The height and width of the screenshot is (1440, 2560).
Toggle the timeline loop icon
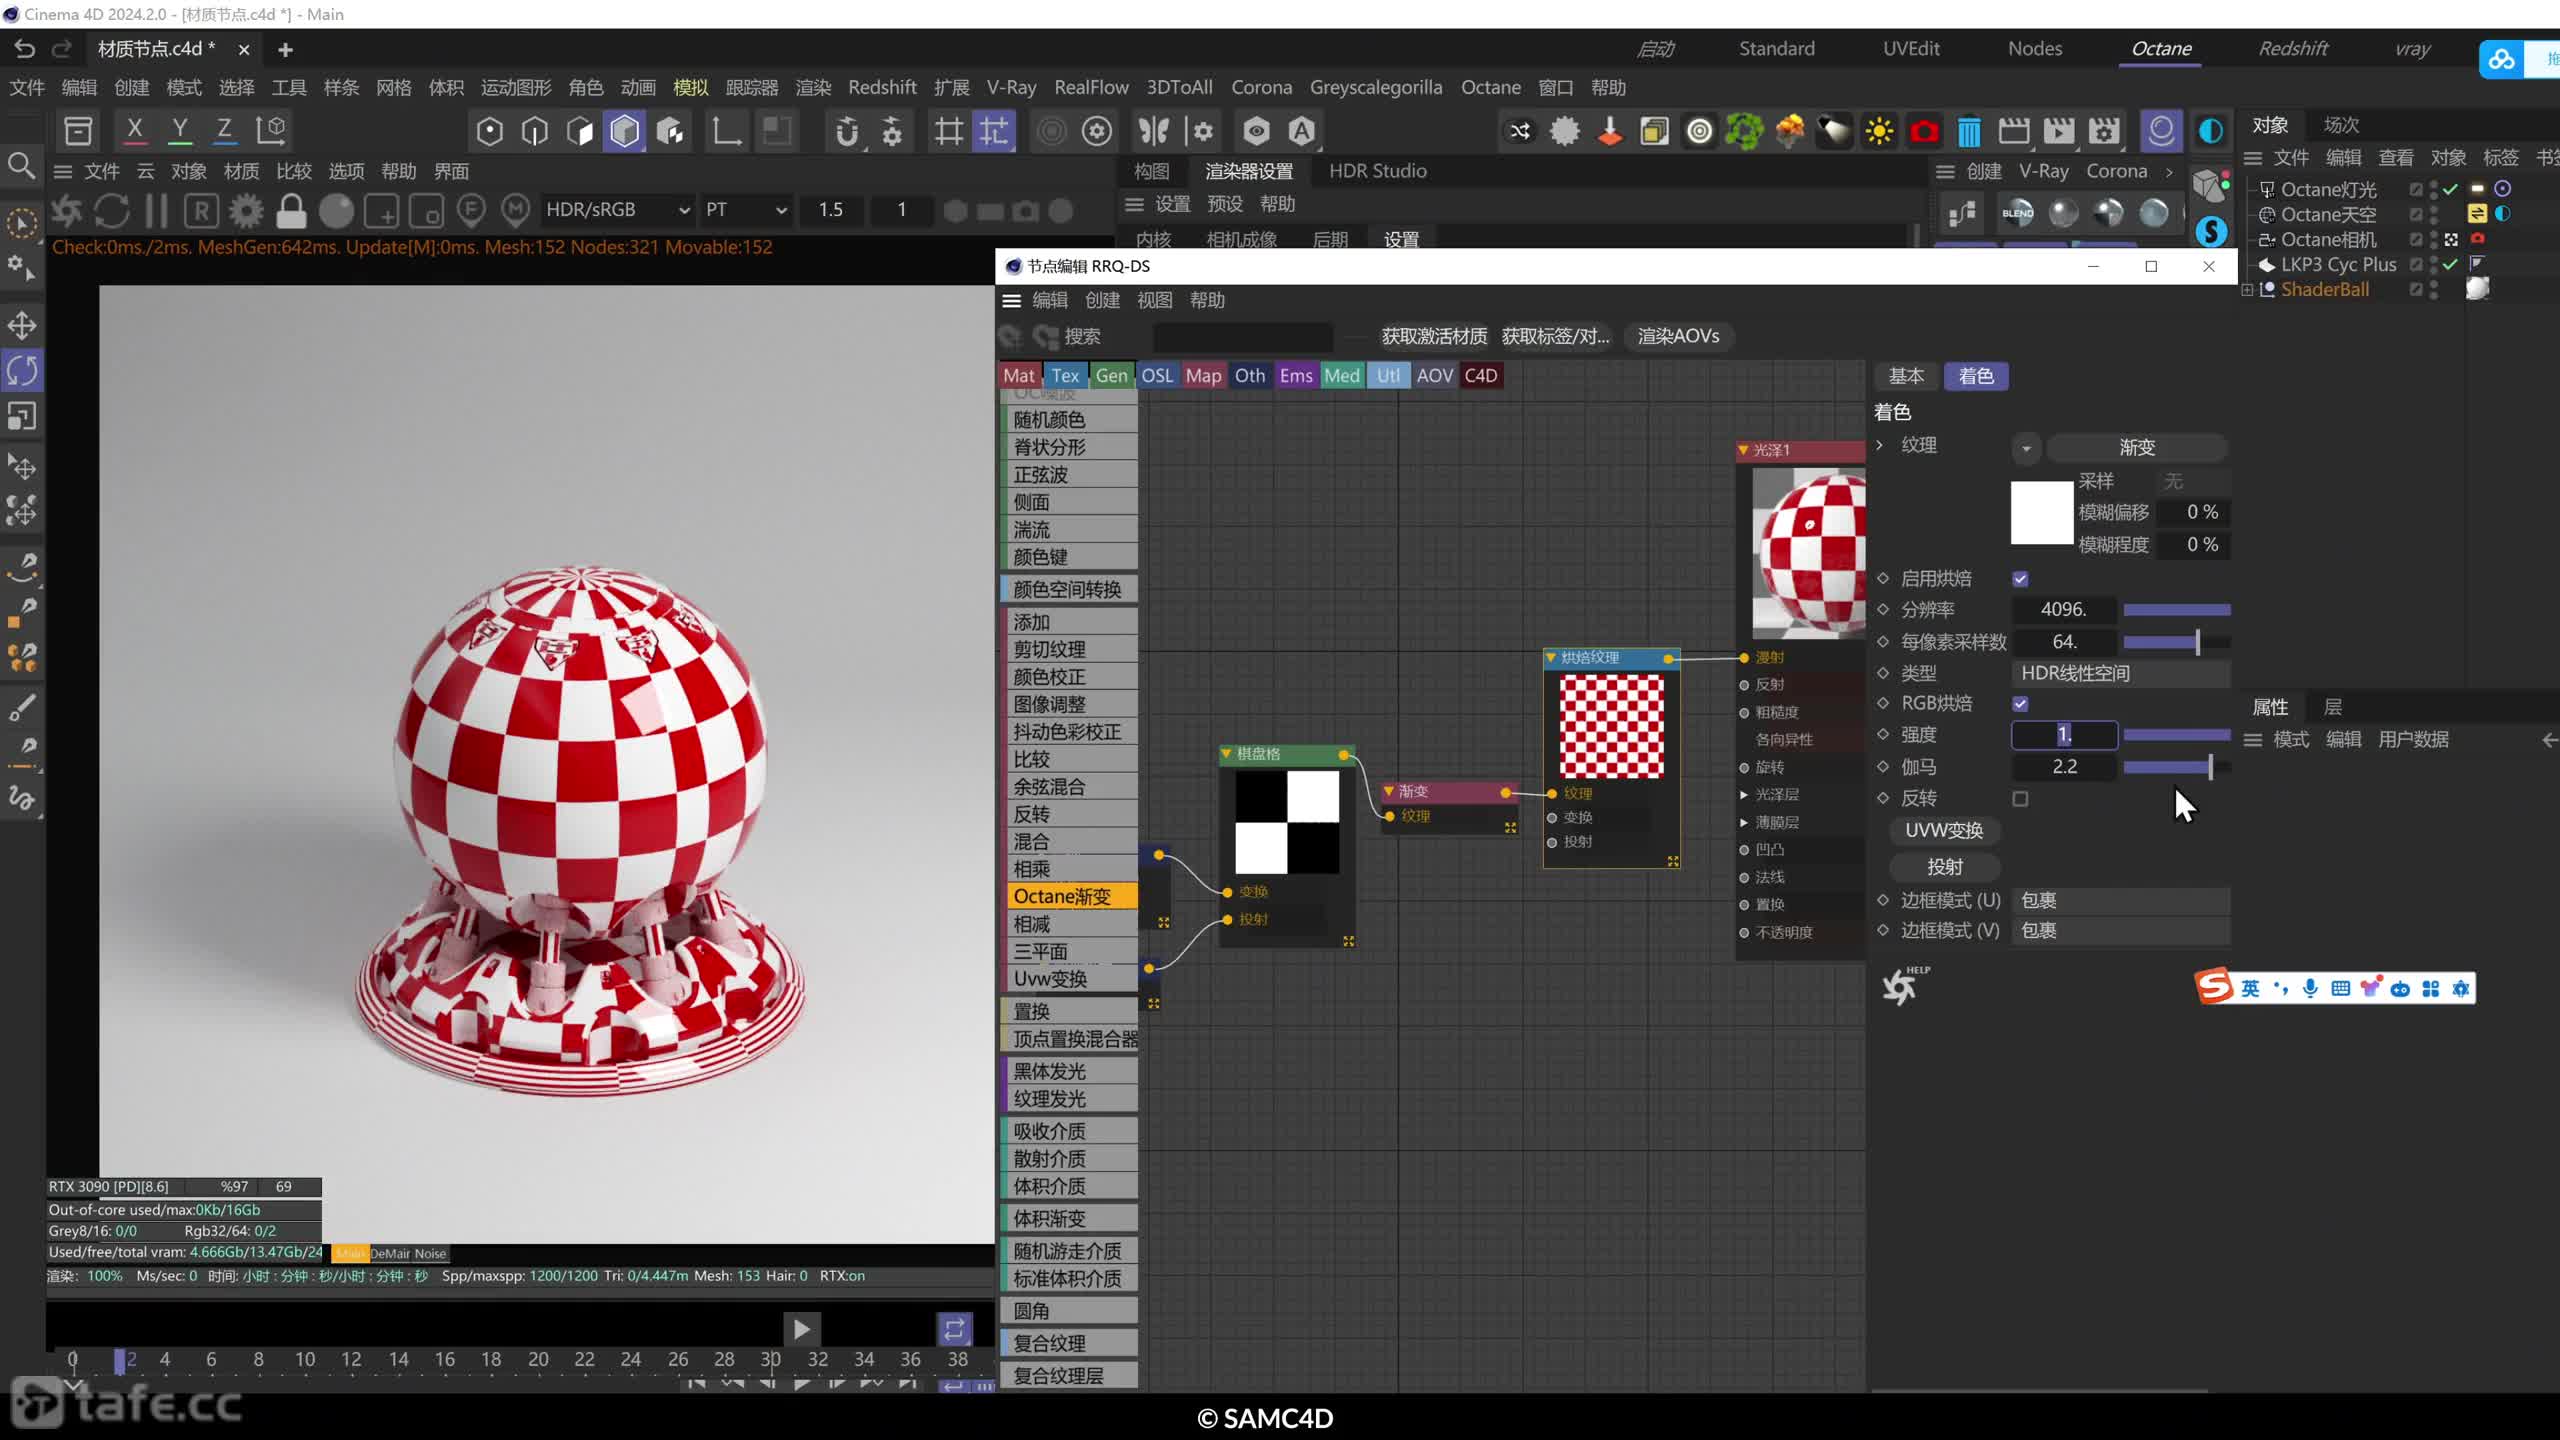point(954,1328)
